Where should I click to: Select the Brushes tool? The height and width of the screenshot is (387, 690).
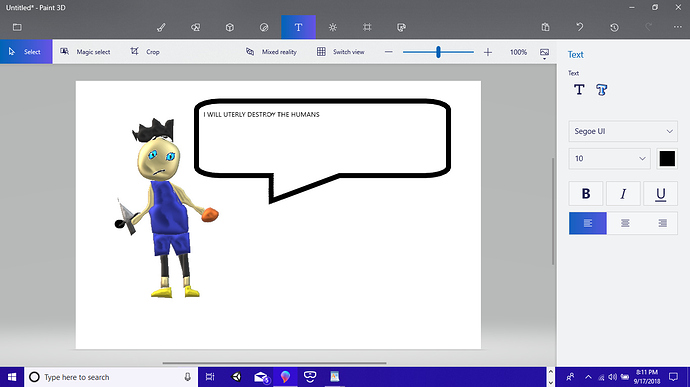161,27
